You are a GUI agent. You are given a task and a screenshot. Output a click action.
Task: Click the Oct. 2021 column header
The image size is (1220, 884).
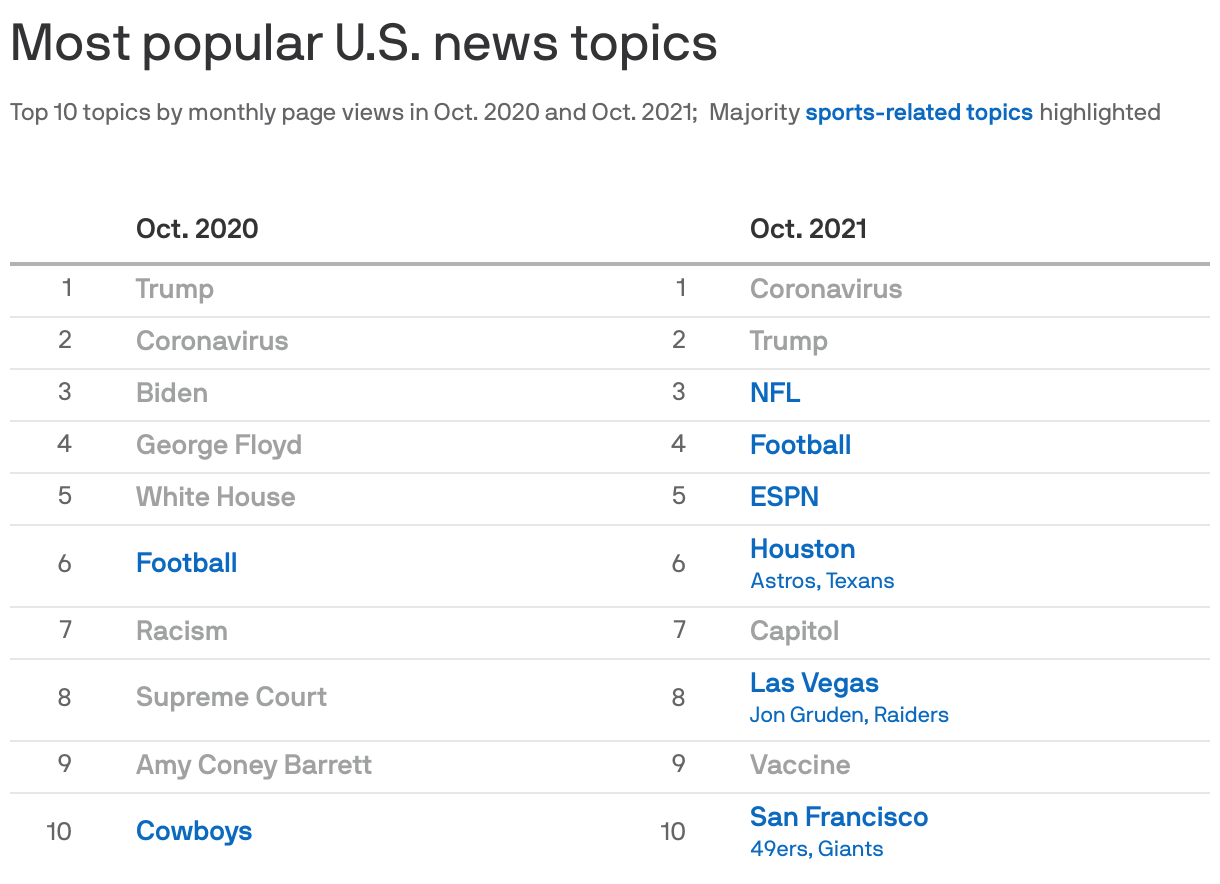(808, 229)
